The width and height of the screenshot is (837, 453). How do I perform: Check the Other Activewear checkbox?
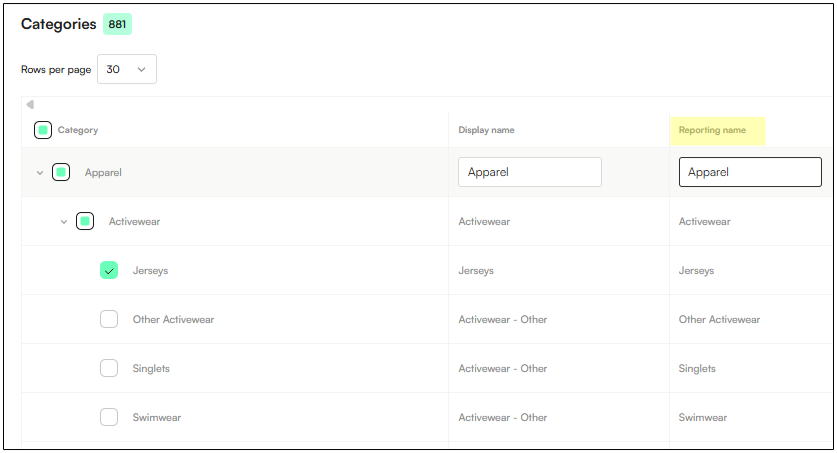109,319
